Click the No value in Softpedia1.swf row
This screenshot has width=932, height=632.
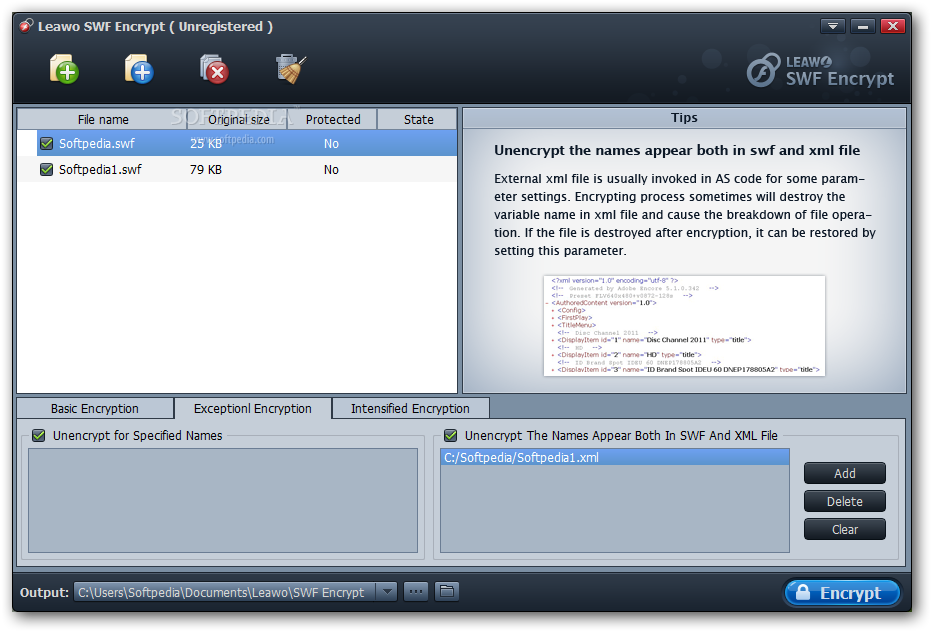point(331,169)
